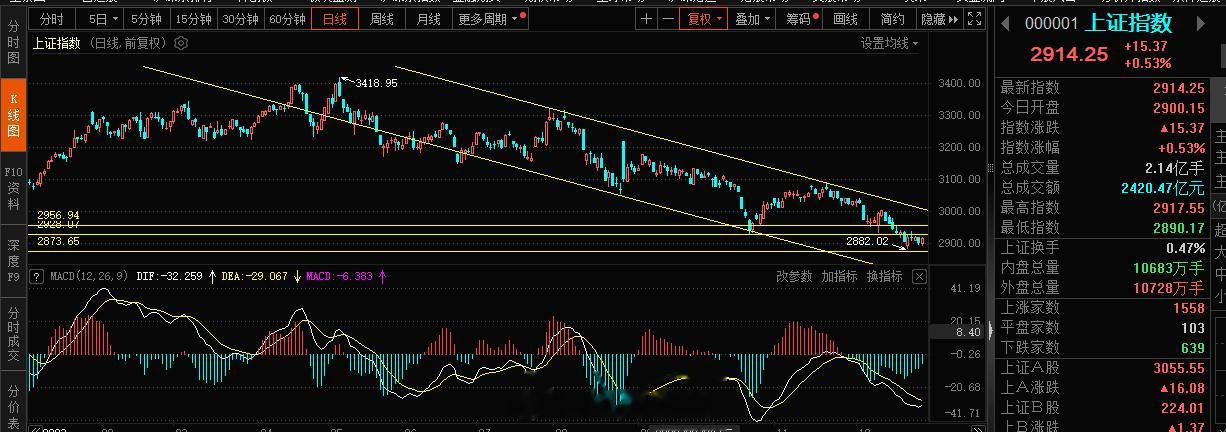Select the 30分钟 chart period
Image resolution: width=1226 pixels, height=432 pixels.
(241, 19)
